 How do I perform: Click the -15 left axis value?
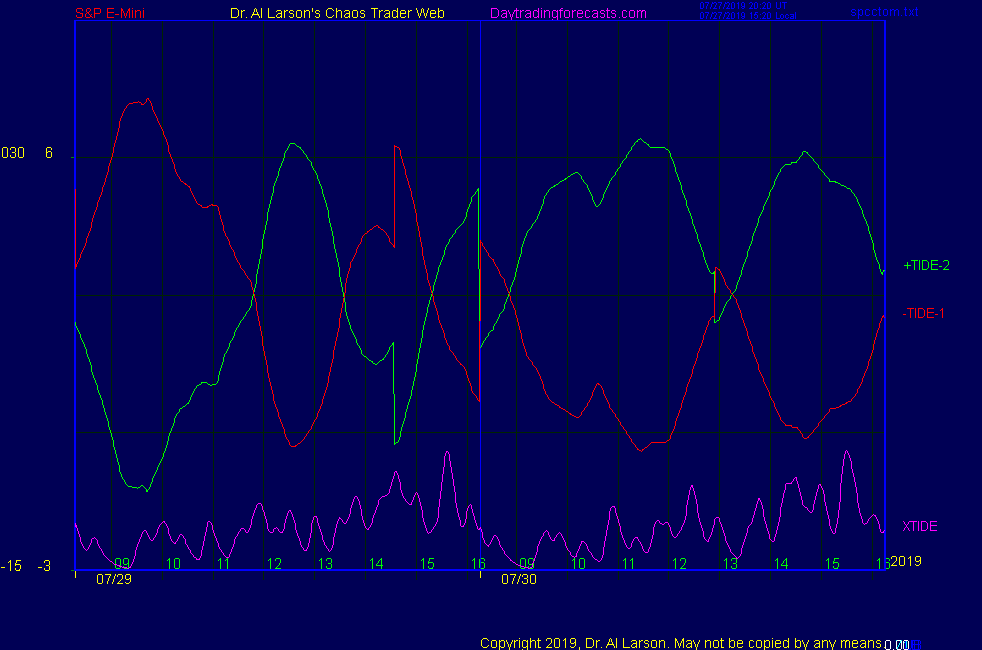11,566
